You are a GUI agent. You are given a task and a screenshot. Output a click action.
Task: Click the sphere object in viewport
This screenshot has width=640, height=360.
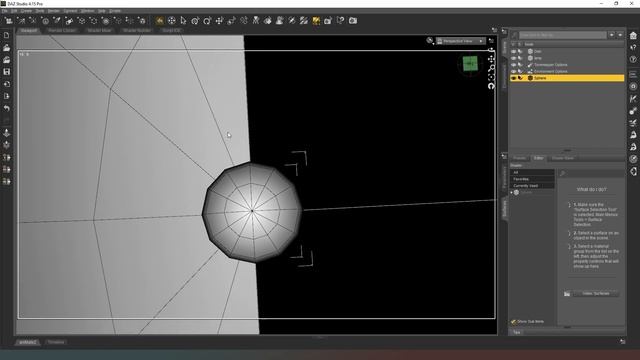point(252,211)
